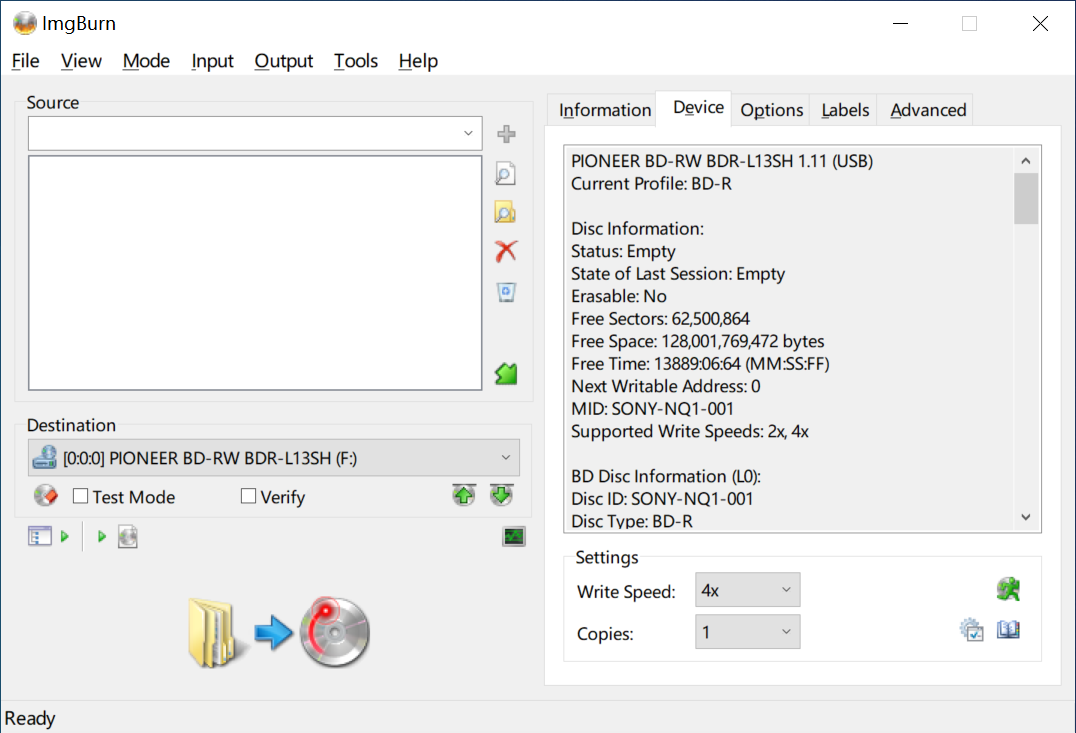
Task: Click the 'Supported Write Speeds: 2x, 4x' line
Action: [x=690, y=432]
